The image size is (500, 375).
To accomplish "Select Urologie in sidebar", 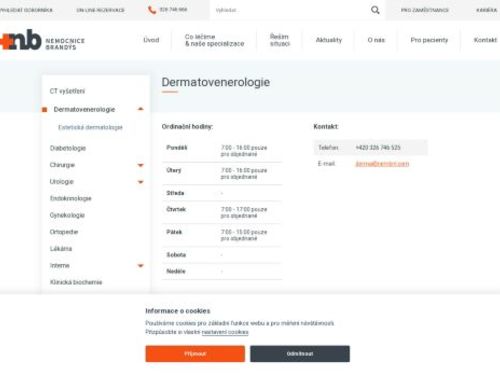I will (x=62, y=182).
